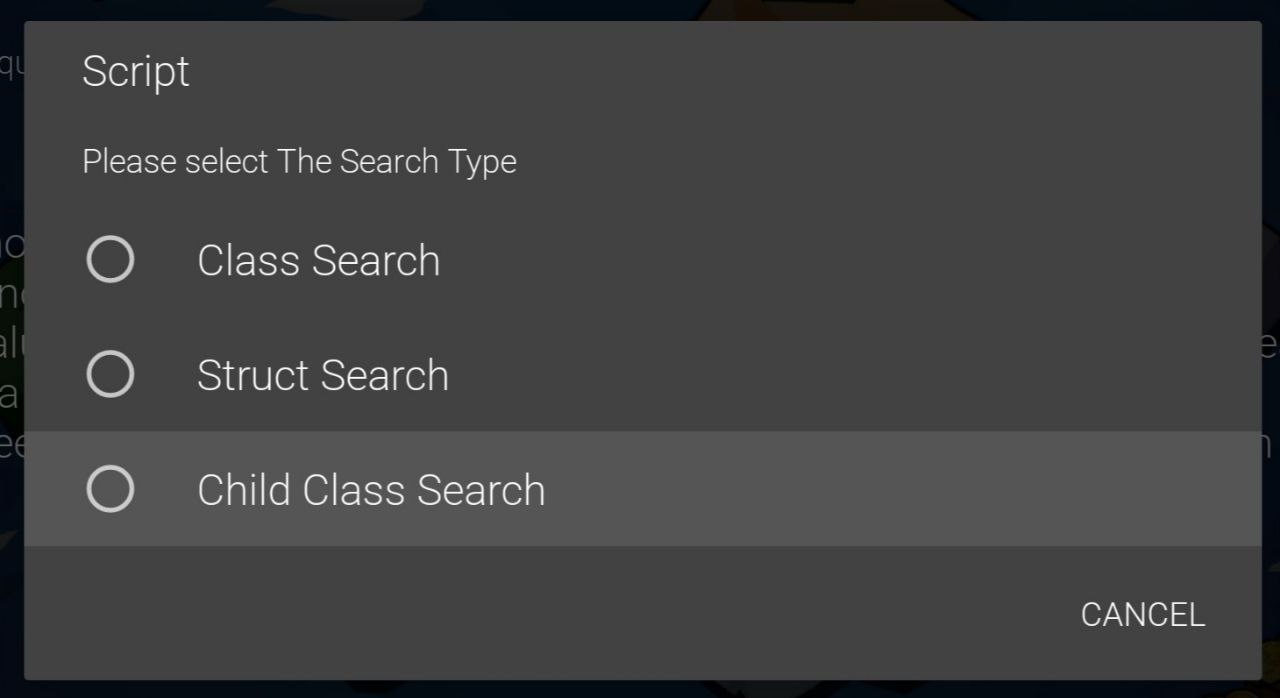1280x698 pixels.
Task: Select the Struct Search radio button
Action: 110,375
